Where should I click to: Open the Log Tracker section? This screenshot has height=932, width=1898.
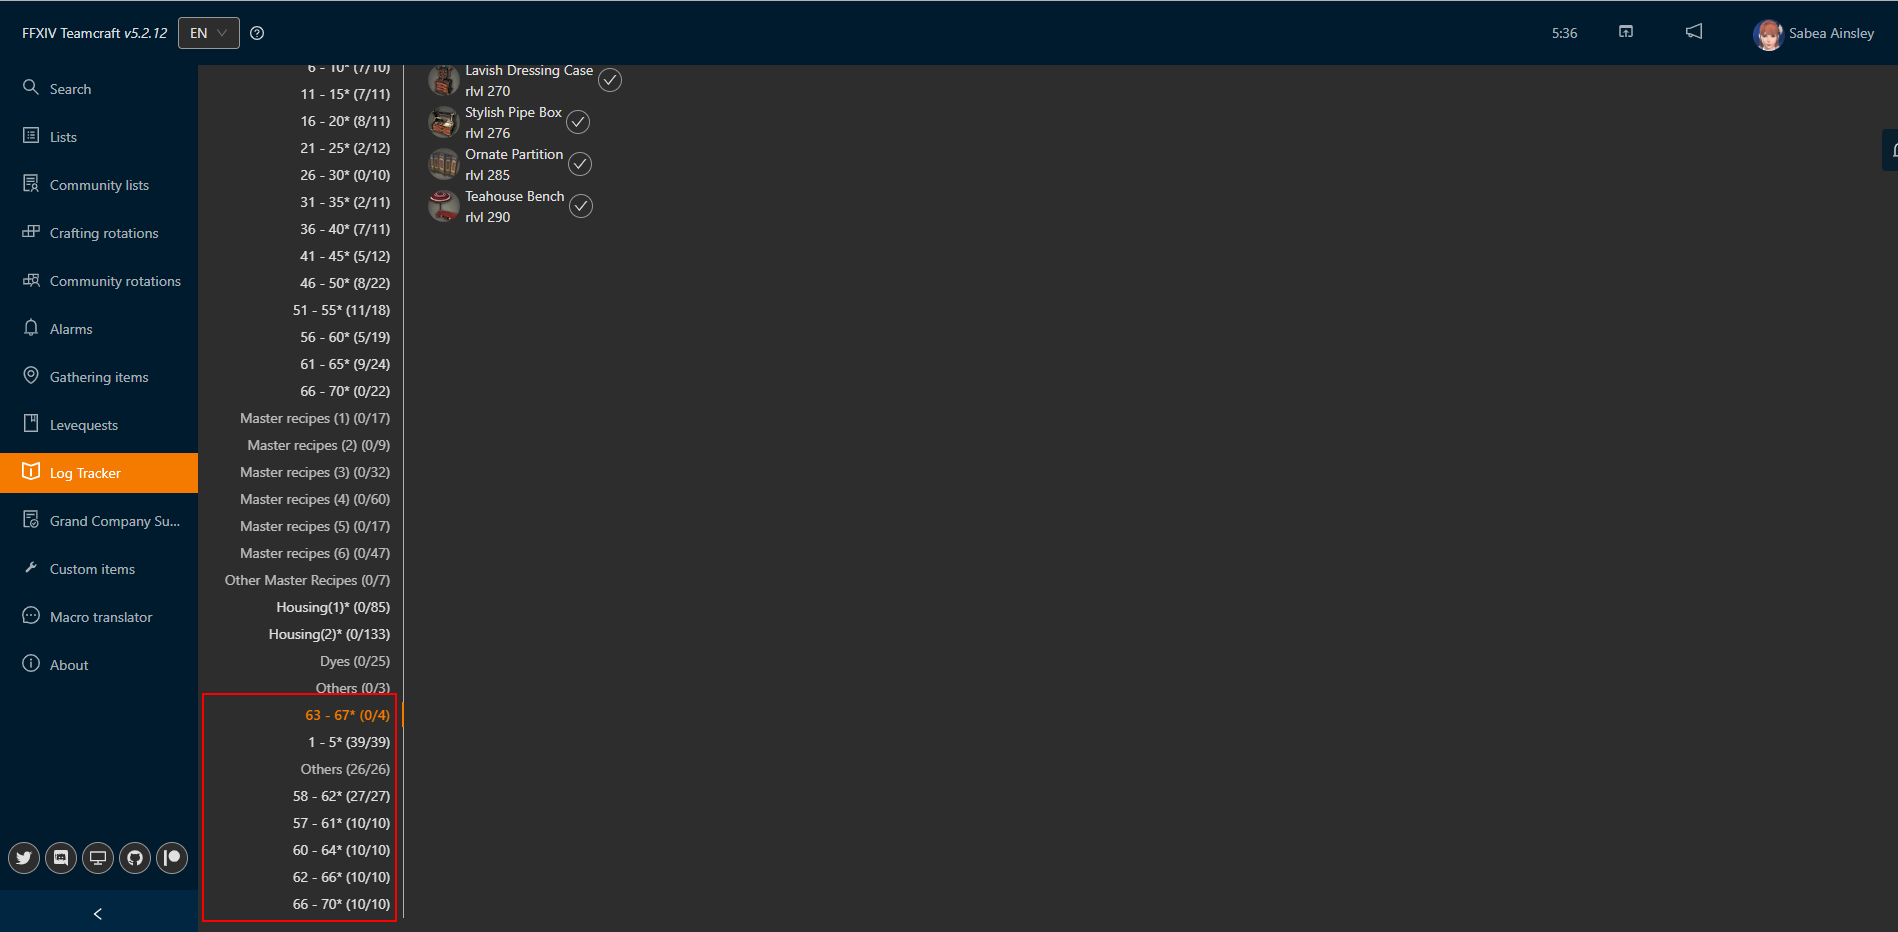[x=86, y=472]
